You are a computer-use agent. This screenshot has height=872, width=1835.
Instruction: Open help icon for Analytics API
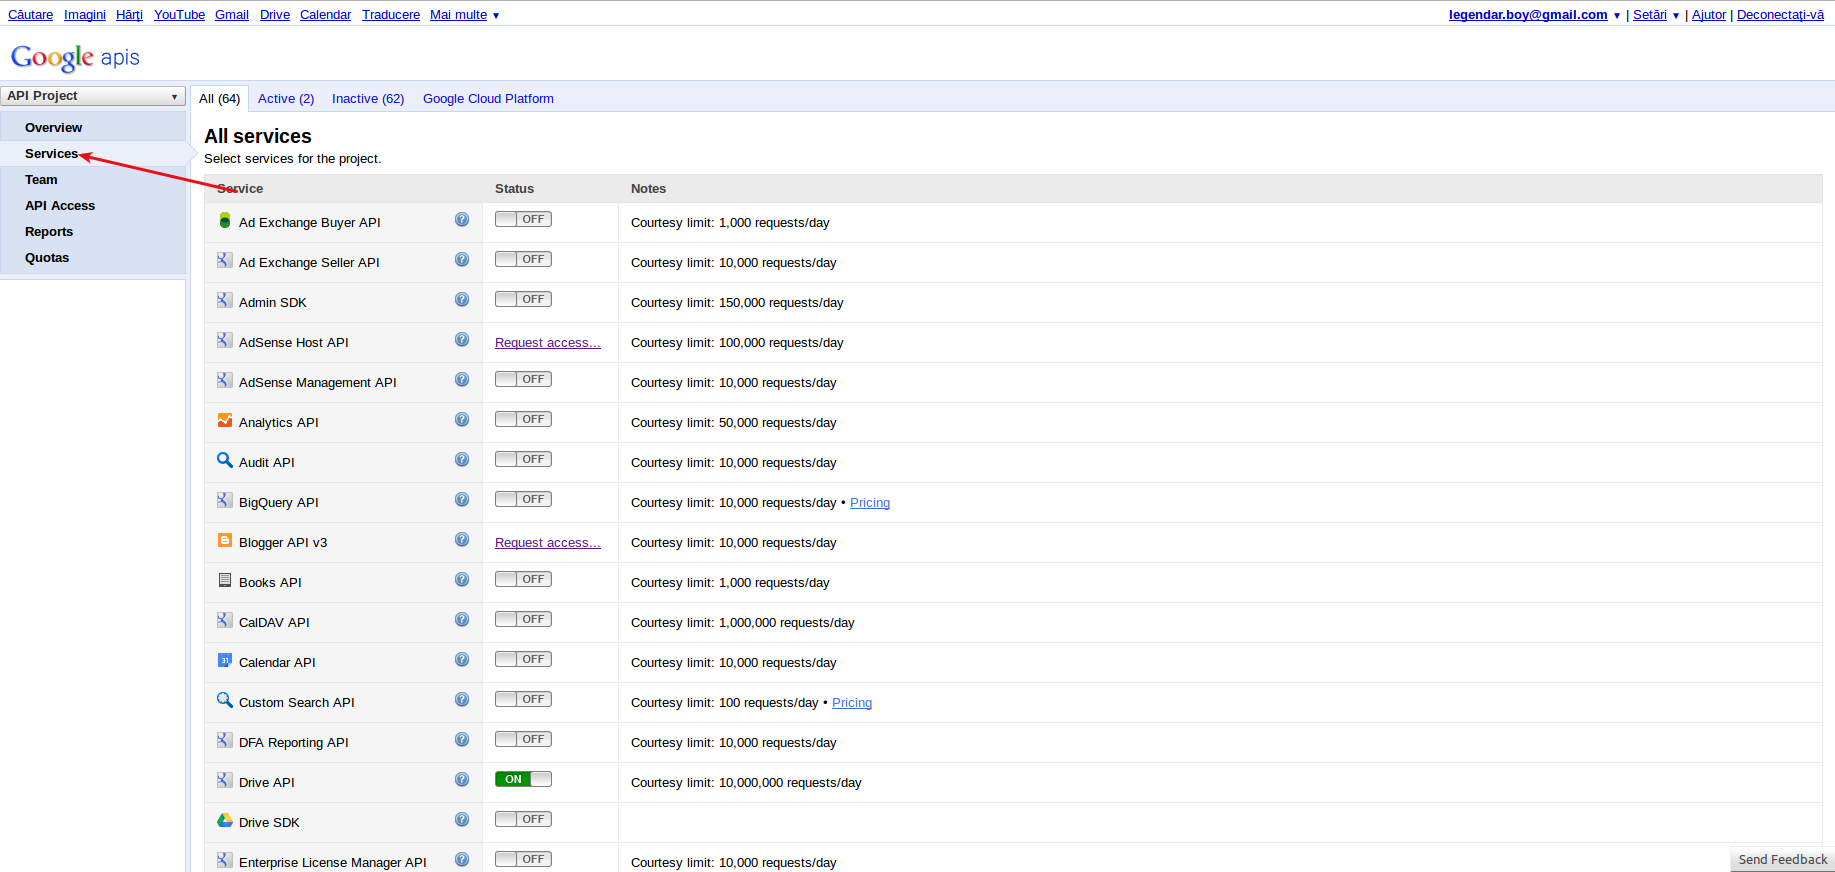click(x=462, y=419)
